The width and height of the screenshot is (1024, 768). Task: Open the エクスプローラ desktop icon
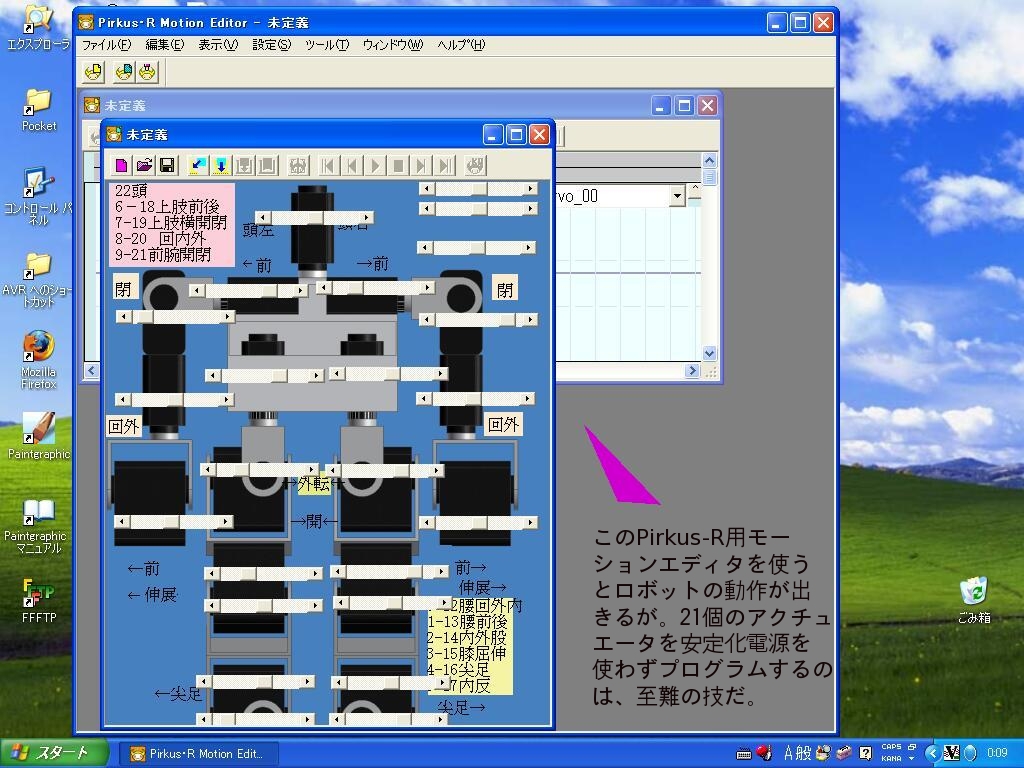[x=38, y=27]
